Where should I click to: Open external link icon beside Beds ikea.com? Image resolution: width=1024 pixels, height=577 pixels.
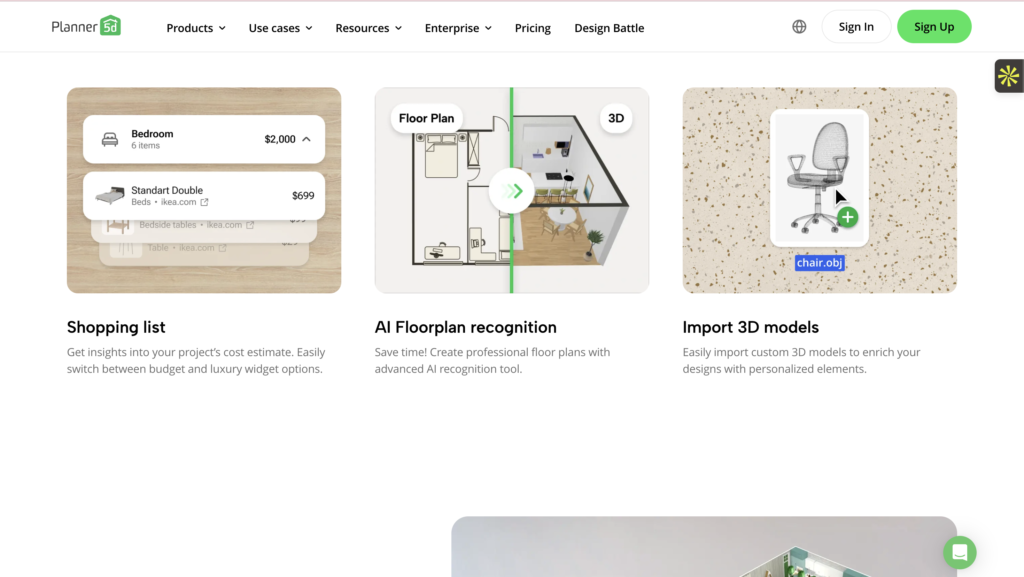(x=204, y=202)
